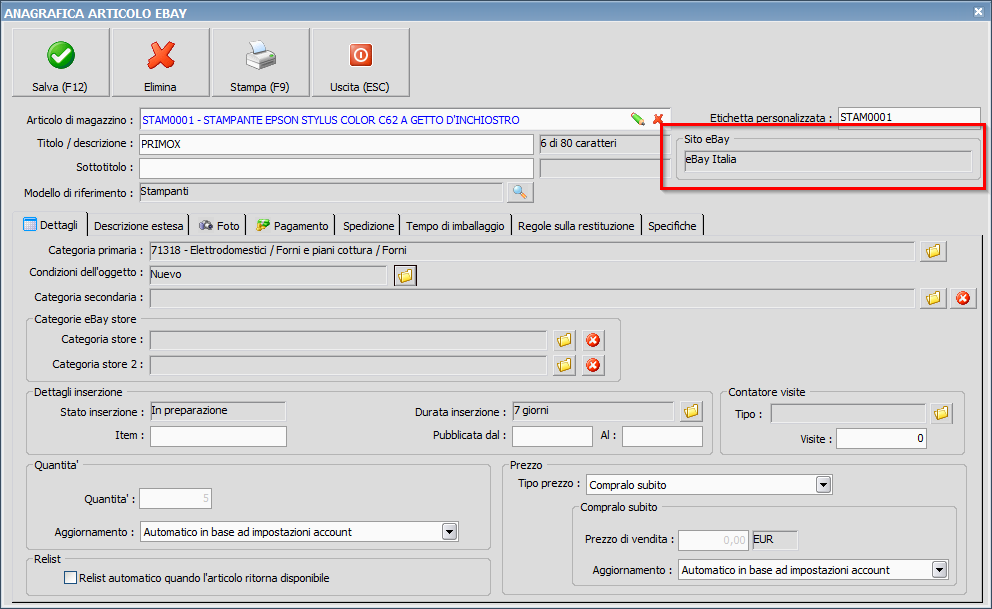
Task: Click the Prezzo di vendita field
Action: point(713,540)
